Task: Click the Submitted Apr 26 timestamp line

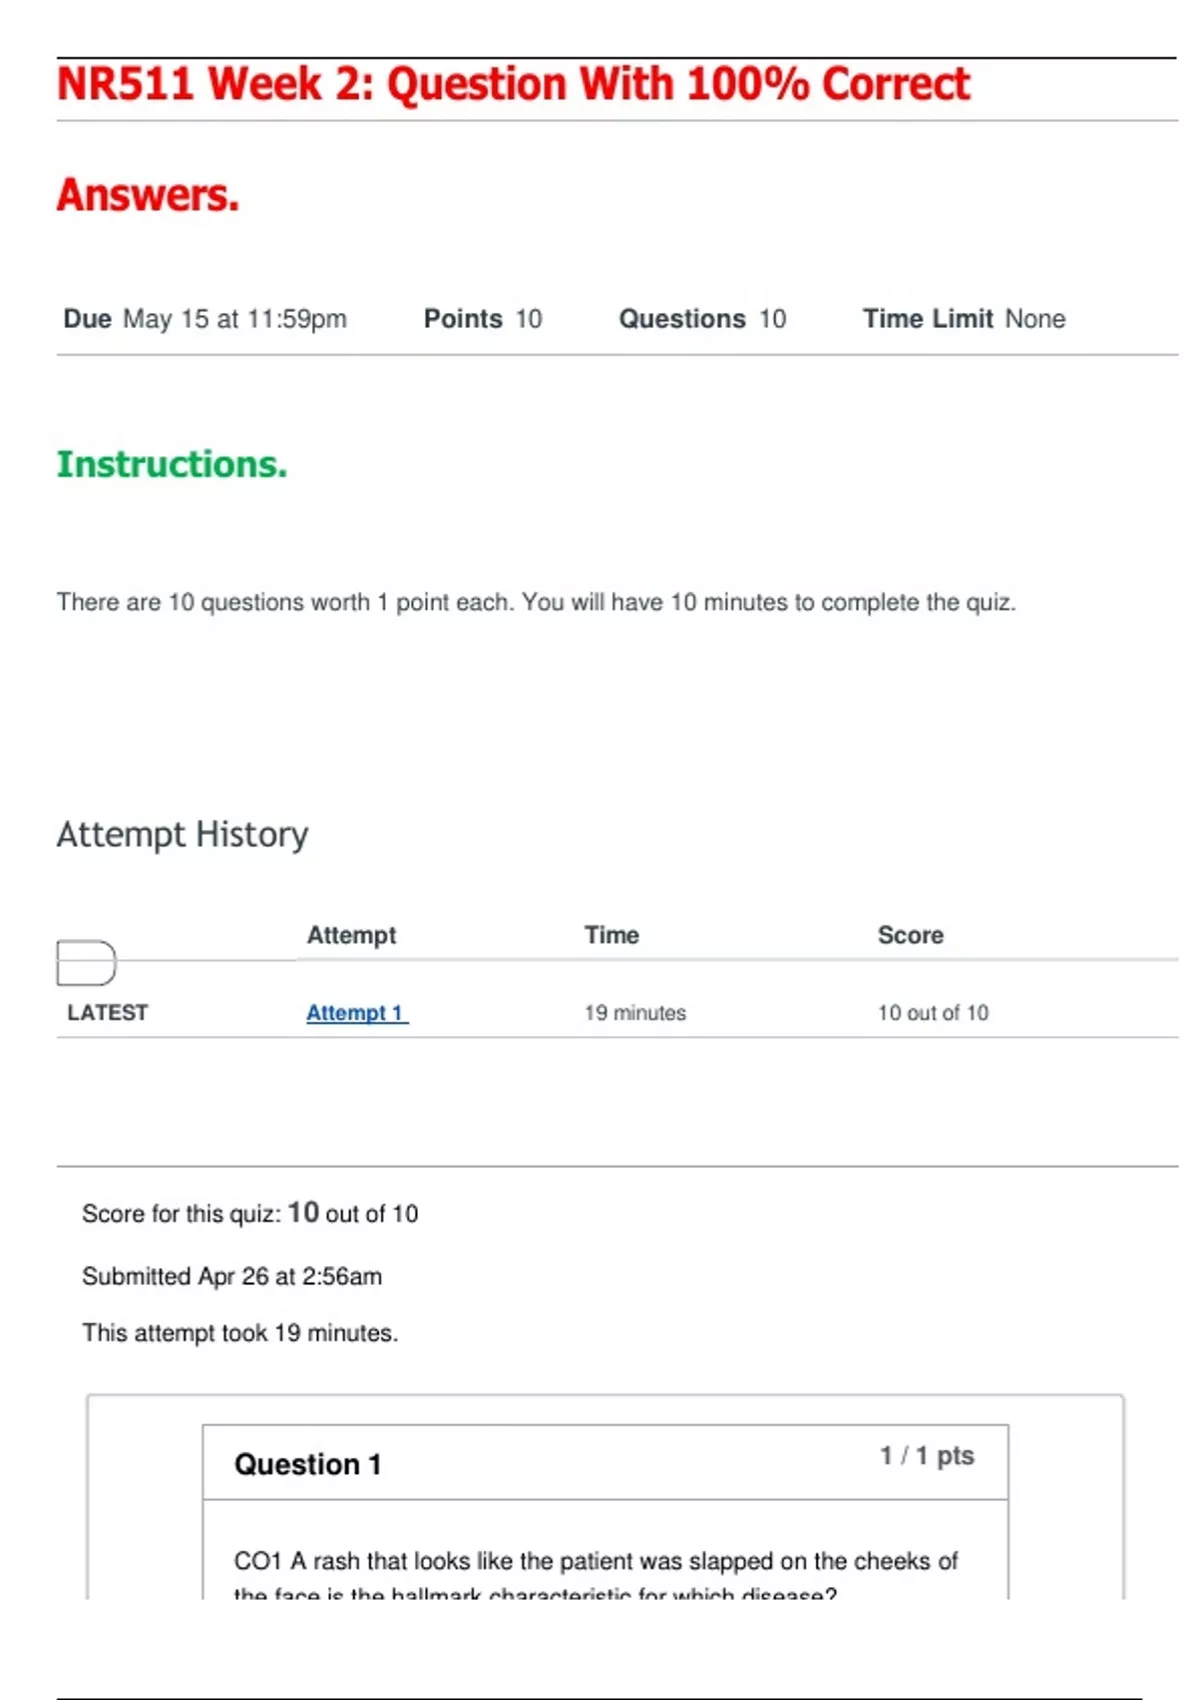Action: click(232, 1276)
